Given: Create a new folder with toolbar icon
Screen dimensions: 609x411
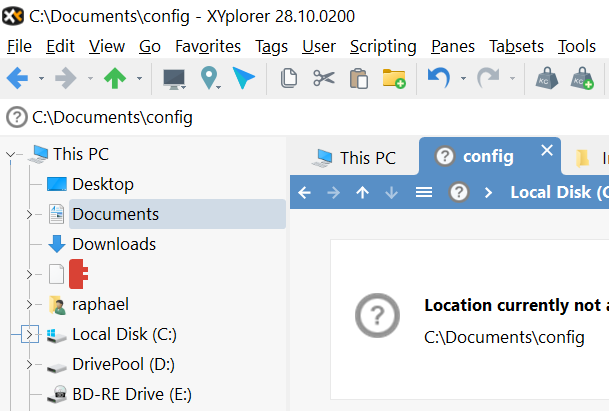Looking at the screenshot, I should (393, 78).
